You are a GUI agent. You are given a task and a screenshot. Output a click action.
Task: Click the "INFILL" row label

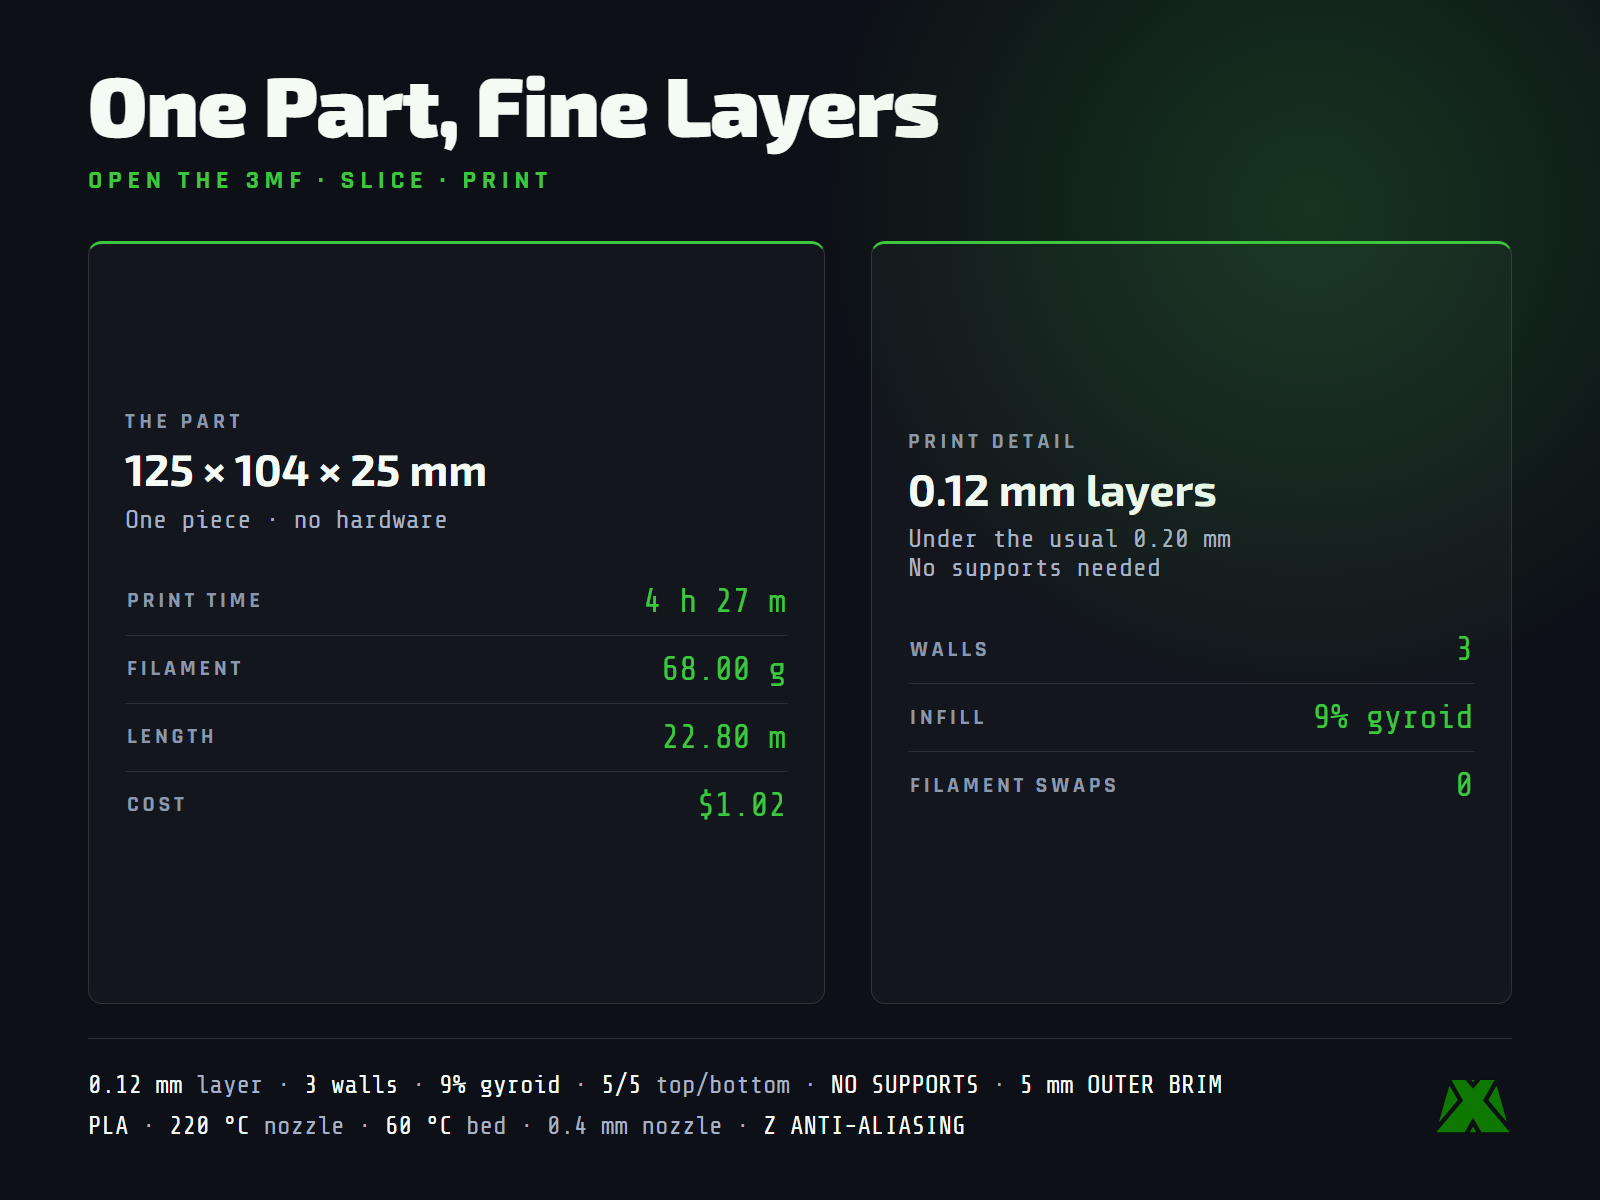coord(947,718)
